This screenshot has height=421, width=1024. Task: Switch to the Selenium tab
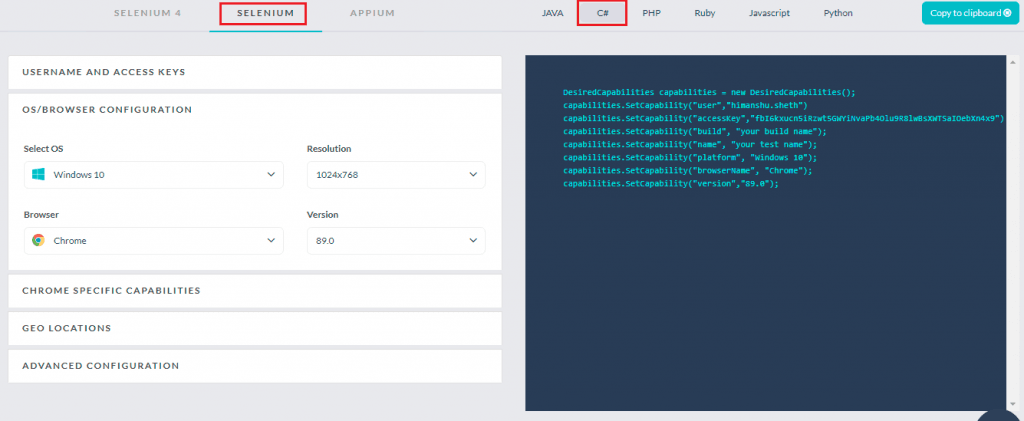pos(264,14)
